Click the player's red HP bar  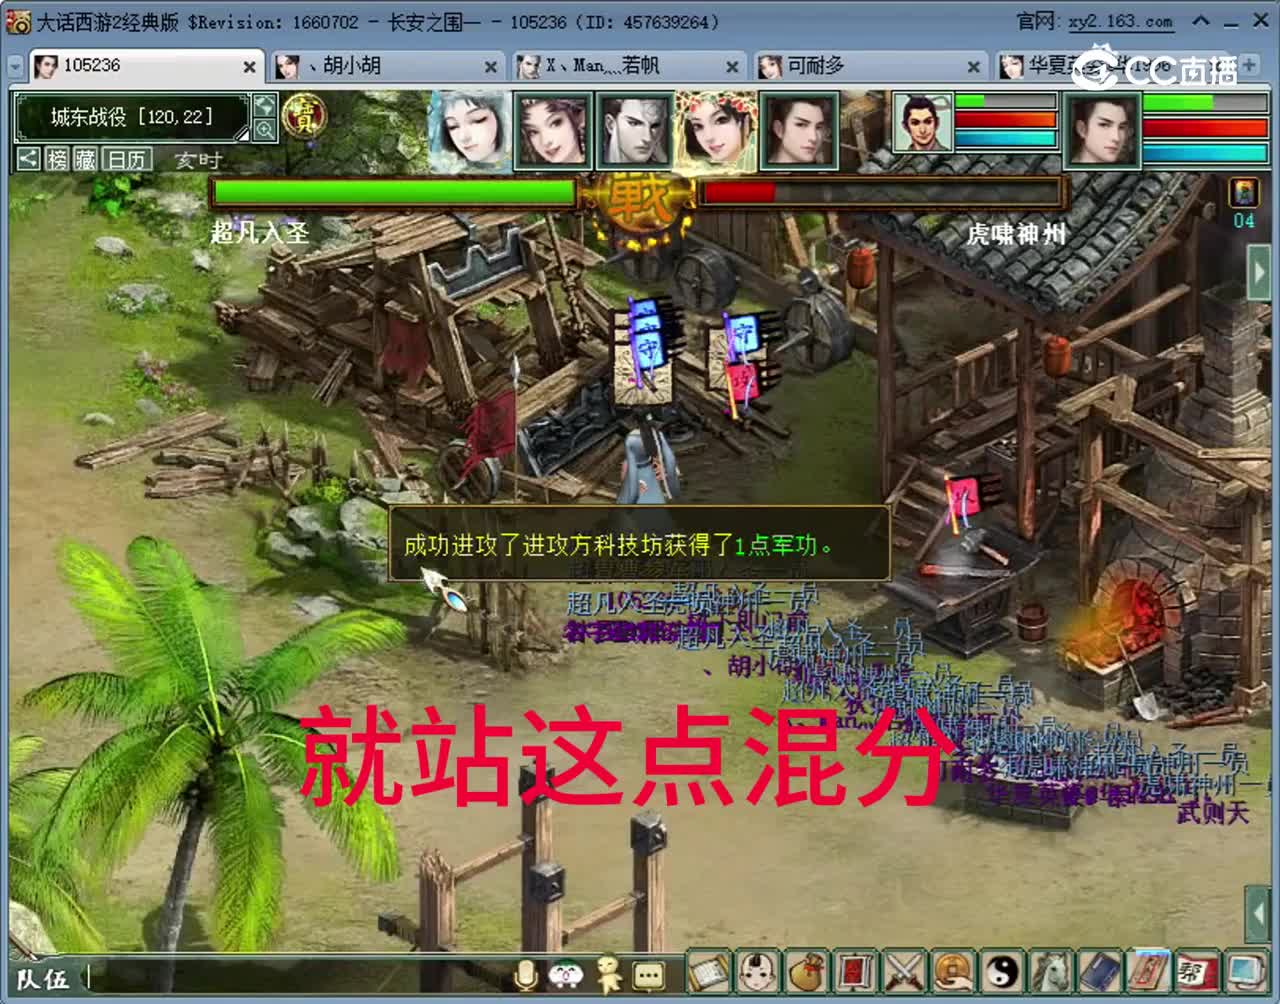[x=1205, y=127]
